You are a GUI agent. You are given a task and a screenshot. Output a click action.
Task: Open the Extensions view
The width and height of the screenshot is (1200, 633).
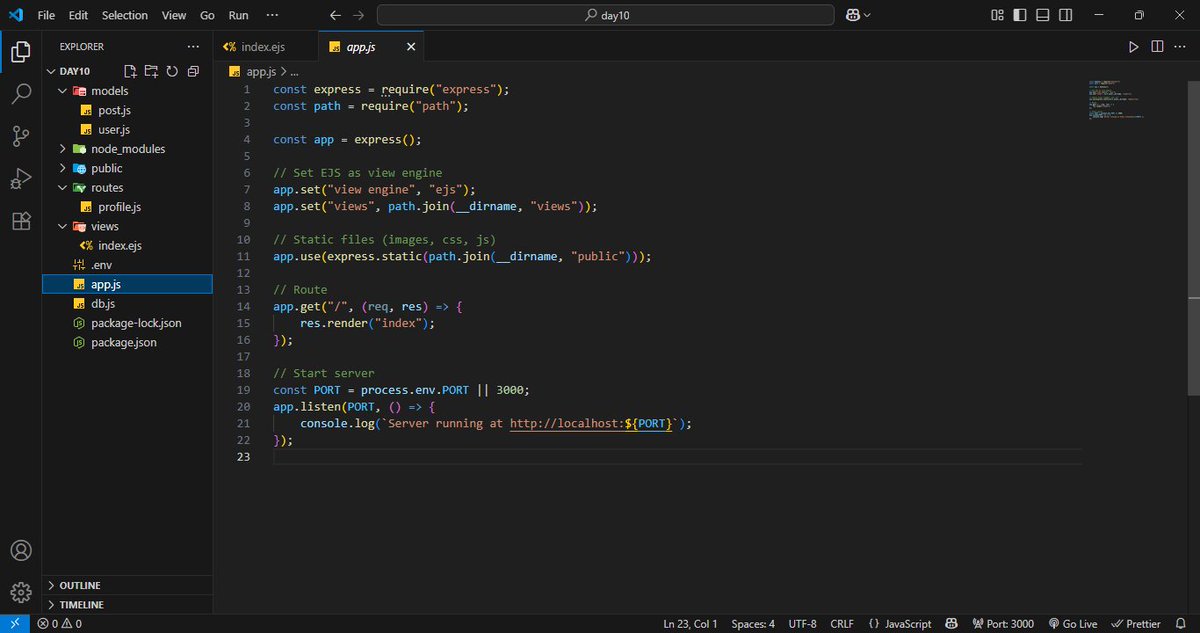click(20, 221)
